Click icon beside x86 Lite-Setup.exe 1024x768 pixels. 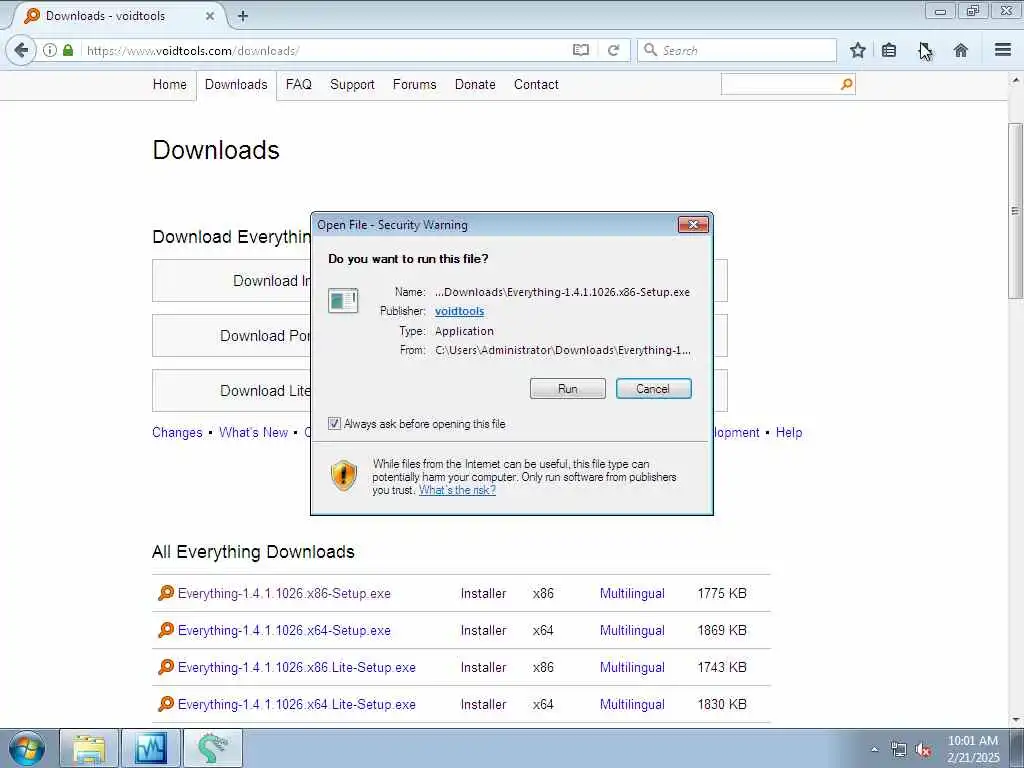(x=166, y=667)
